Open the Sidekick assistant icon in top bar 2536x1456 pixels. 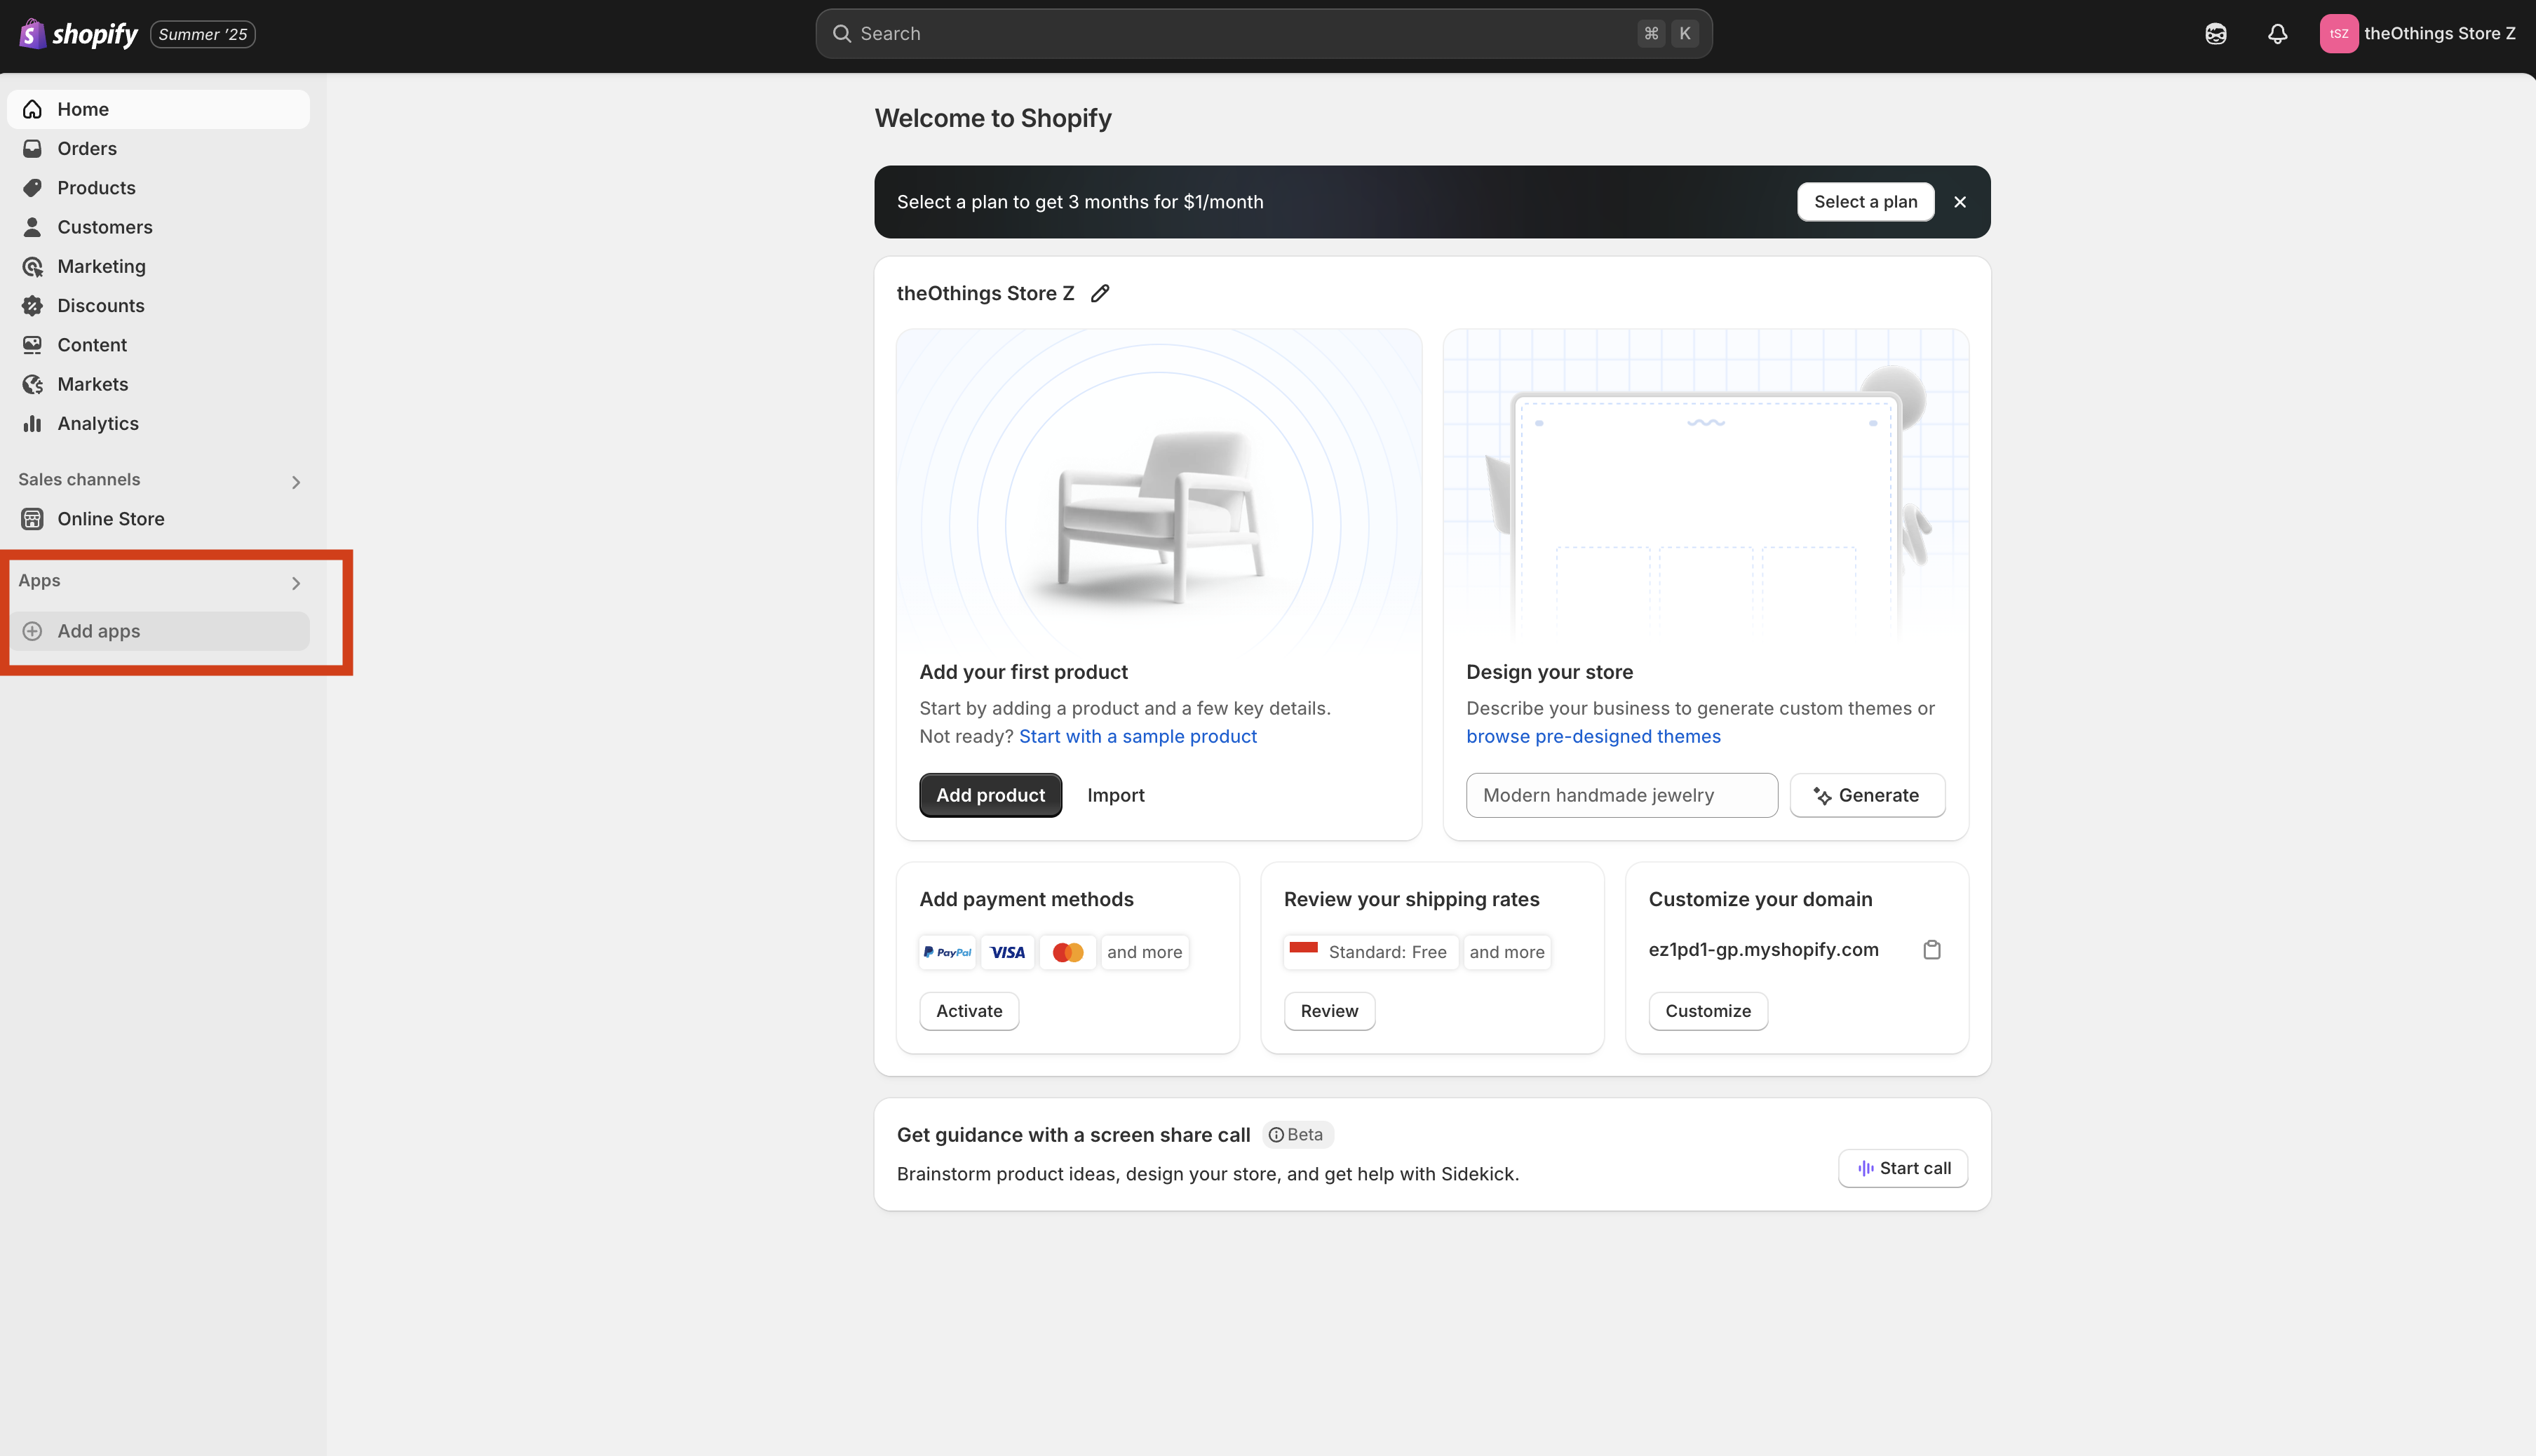[x=2215, y=34]
